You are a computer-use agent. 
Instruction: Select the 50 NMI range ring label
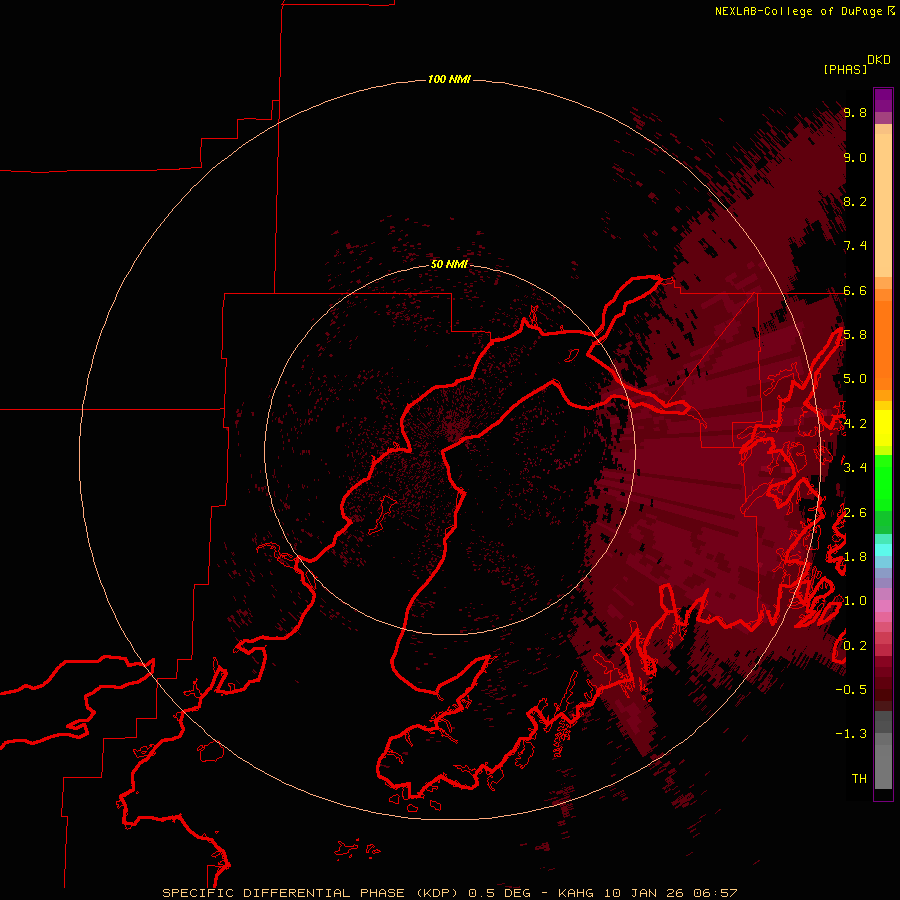449,264
